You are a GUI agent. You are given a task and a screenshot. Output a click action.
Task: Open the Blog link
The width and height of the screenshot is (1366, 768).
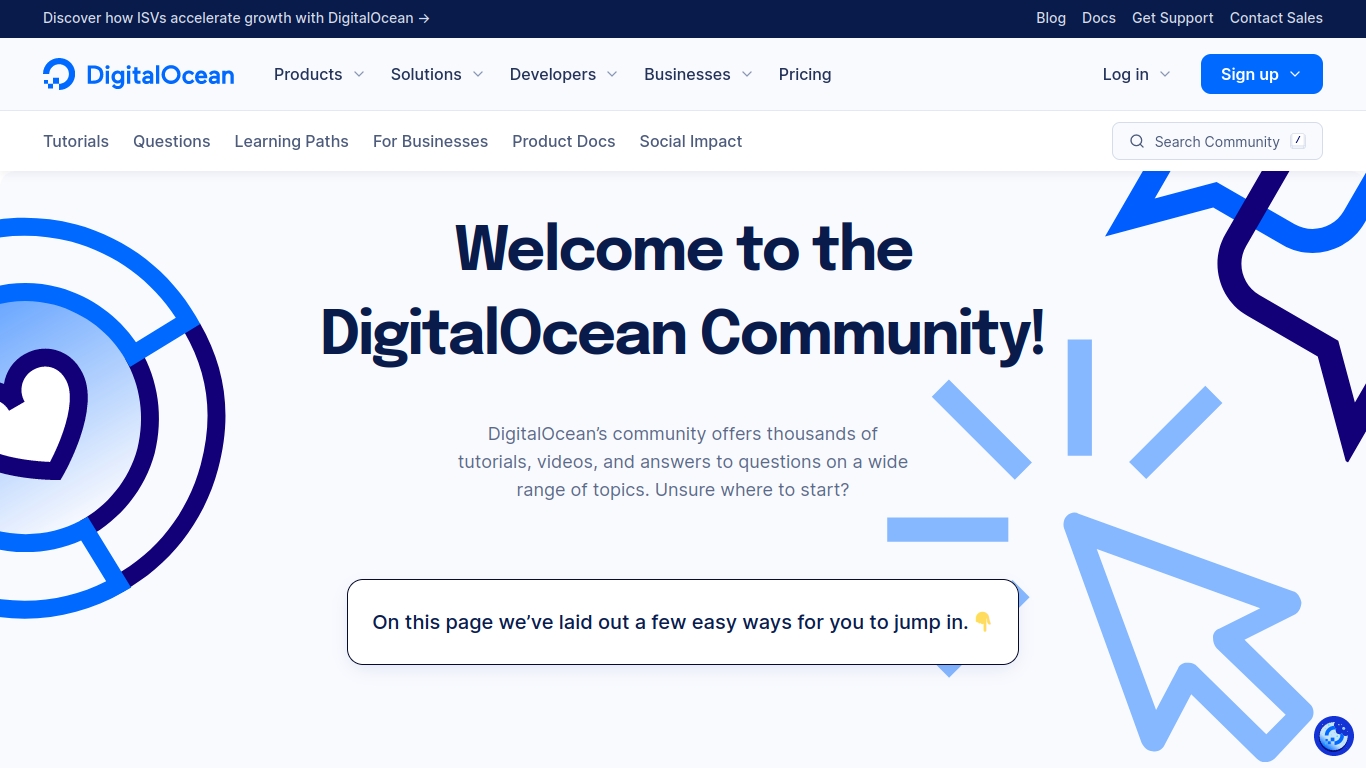click(1051, 18)
